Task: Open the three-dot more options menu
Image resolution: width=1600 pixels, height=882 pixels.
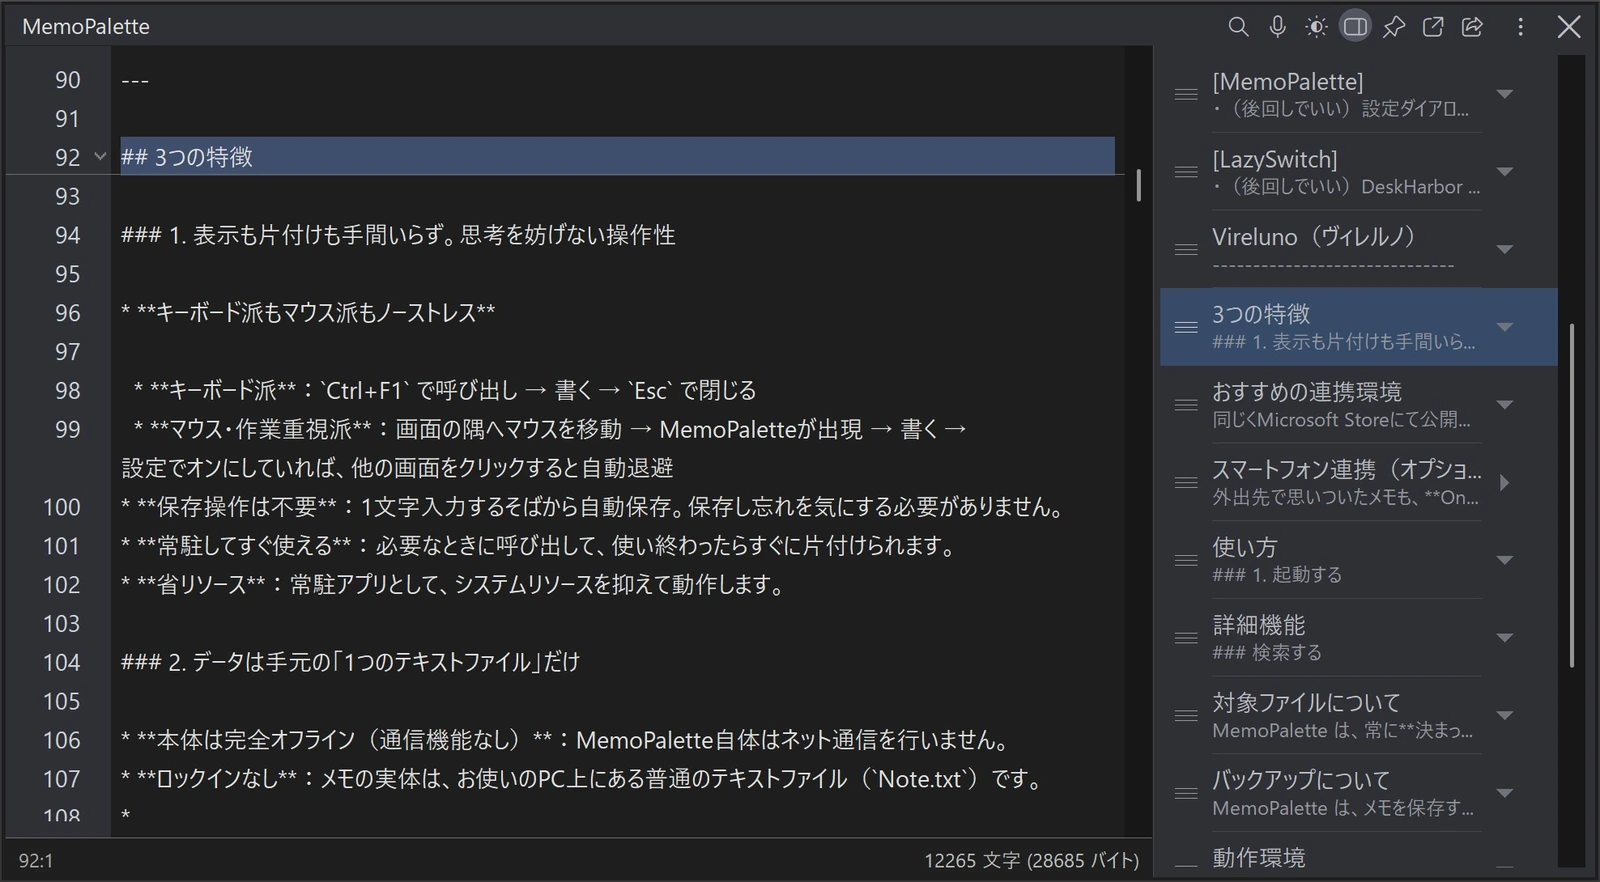Action: point(1520,27)
